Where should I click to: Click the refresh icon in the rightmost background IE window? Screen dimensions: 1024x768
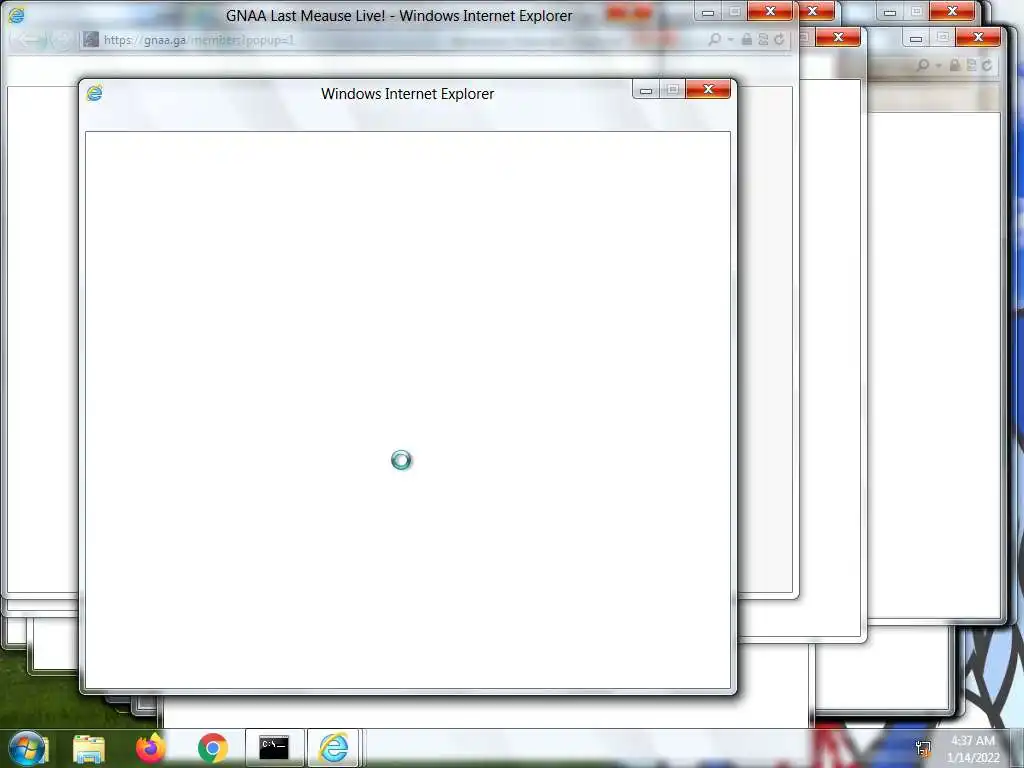(987, 65)
